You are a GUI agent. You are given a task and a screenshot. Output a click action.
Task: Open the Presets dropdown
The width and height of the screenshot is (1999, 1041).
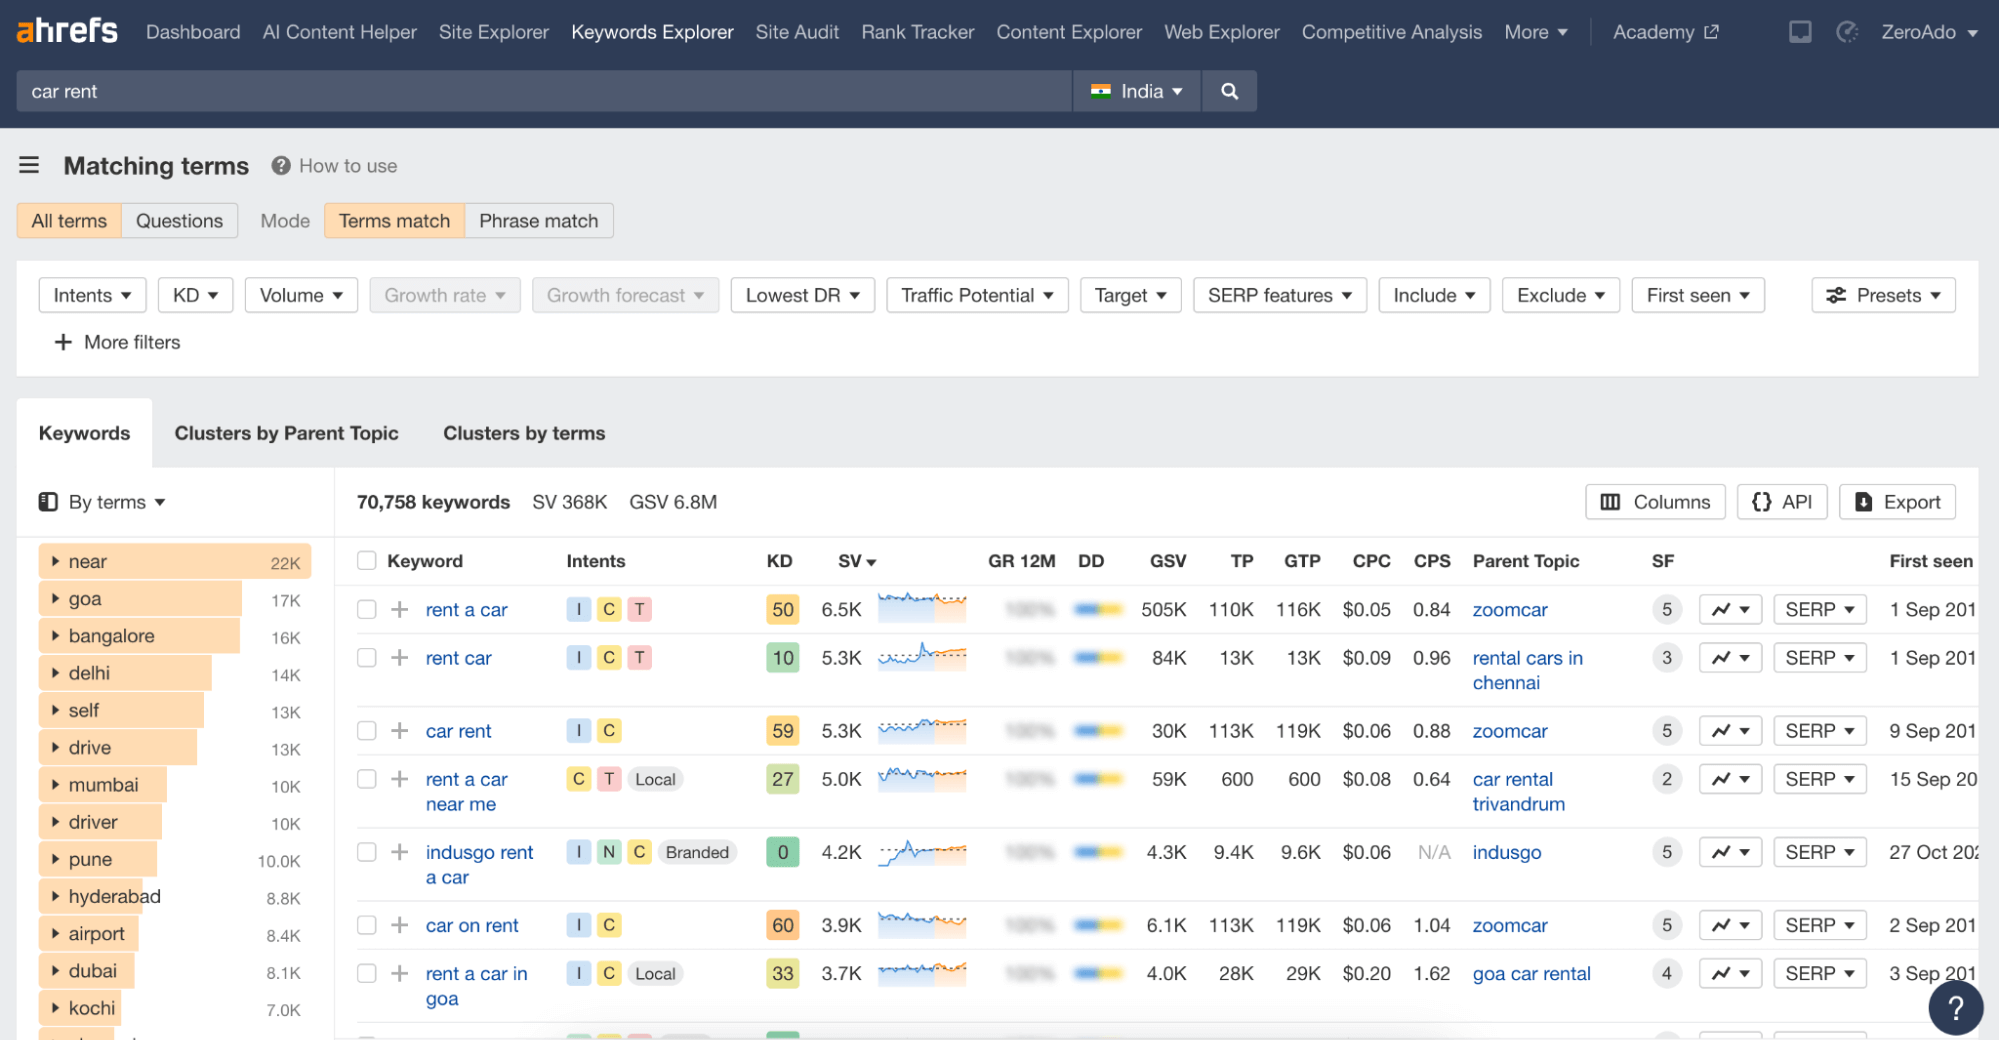pyautogui.click(x=1883, y=295)
